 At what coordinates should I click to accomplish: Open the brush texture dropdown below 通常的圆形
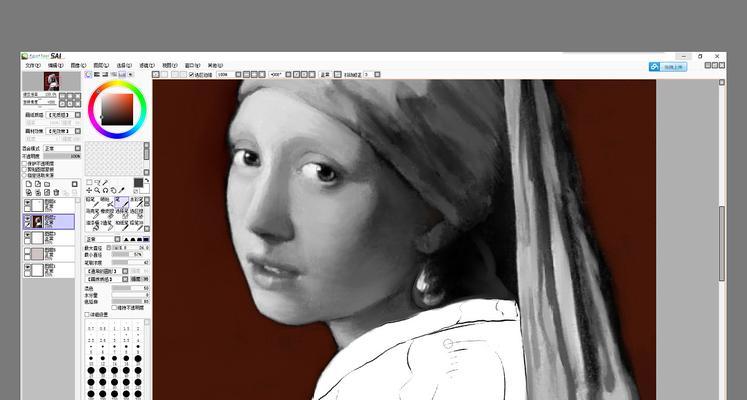coord(125,279)
